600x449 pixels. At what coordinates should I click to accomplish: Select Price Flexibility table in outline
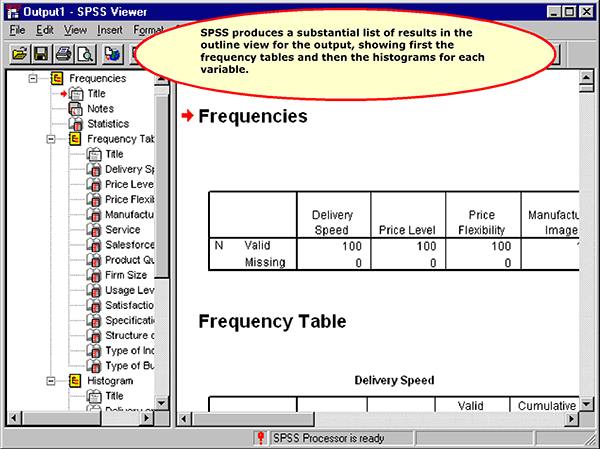(129, 199)
